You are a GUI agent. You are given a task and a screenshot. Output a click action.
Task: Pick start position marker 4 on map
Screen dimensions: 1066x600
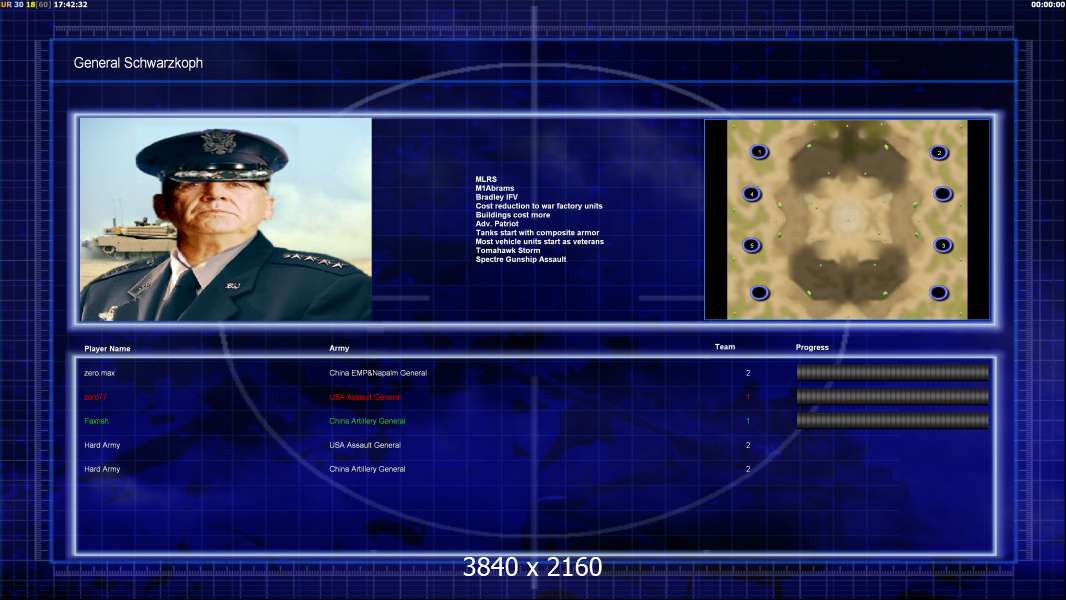point(752,194)
